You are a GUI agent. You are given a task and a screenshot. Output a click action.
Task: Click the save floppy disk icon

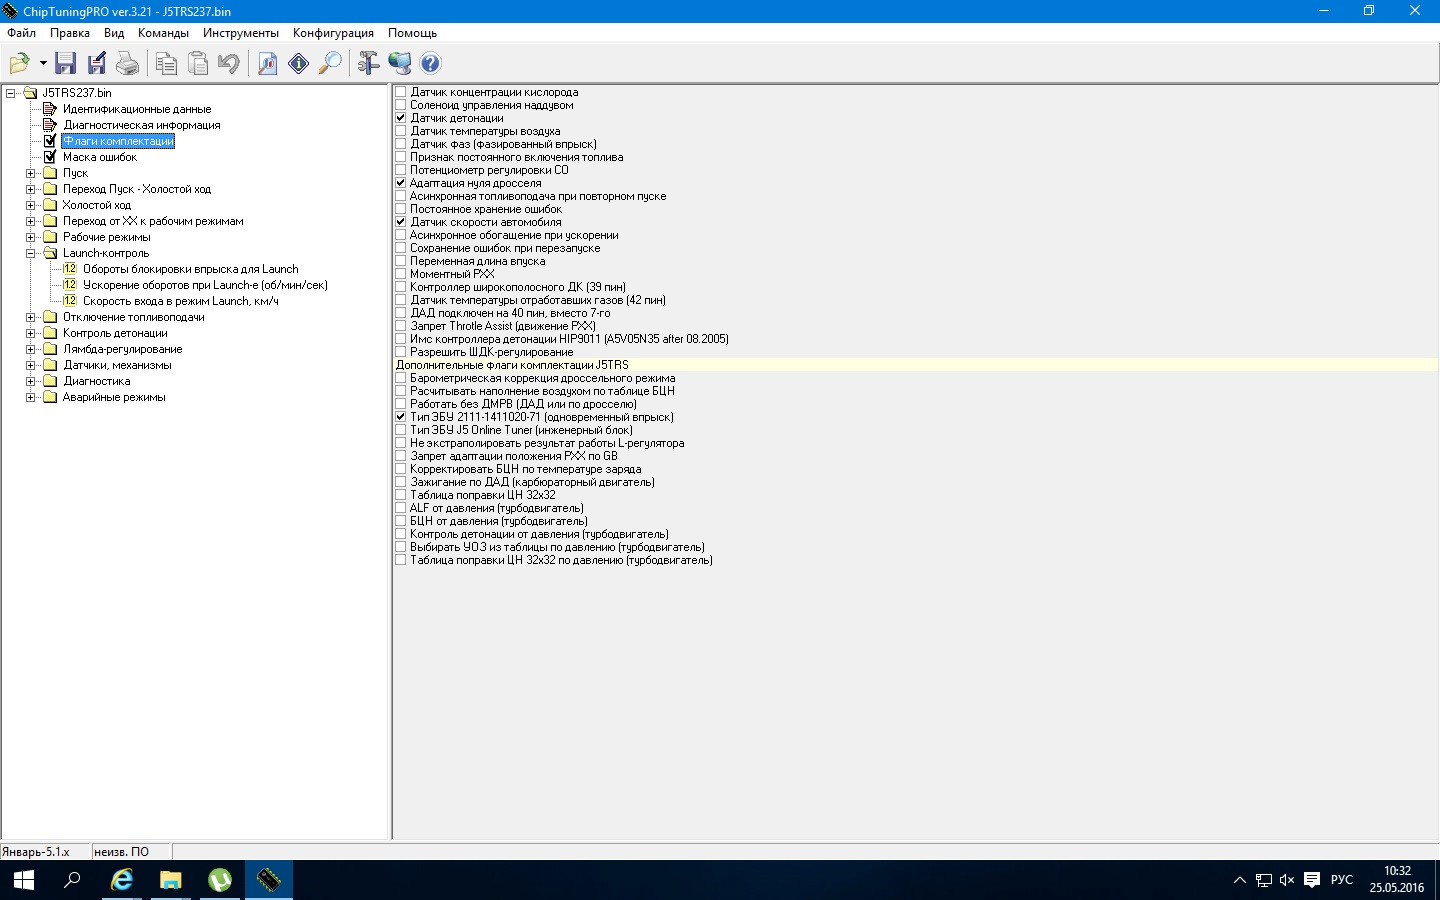66,64
